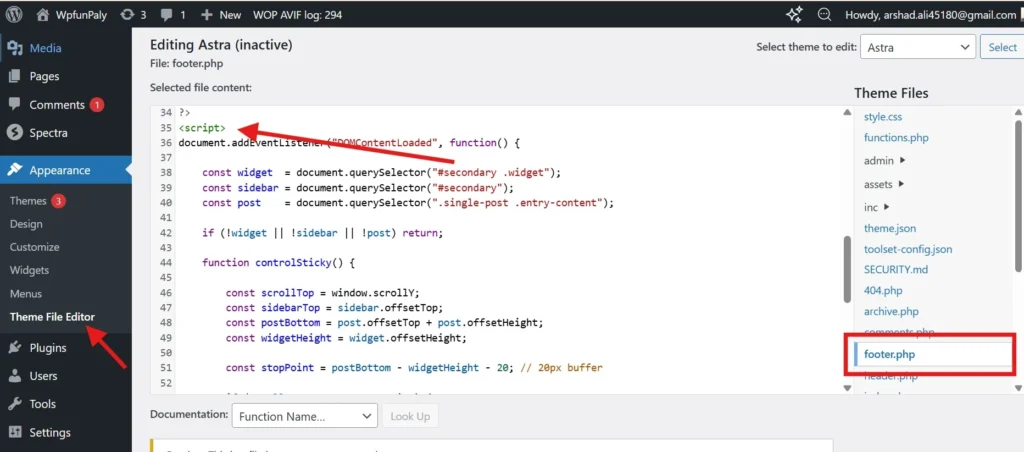The width and height of the screenshot is (1024, 452).
Task: Select footer.php in Theme Files
Action: pyautogui.click(x=889, y=355)
